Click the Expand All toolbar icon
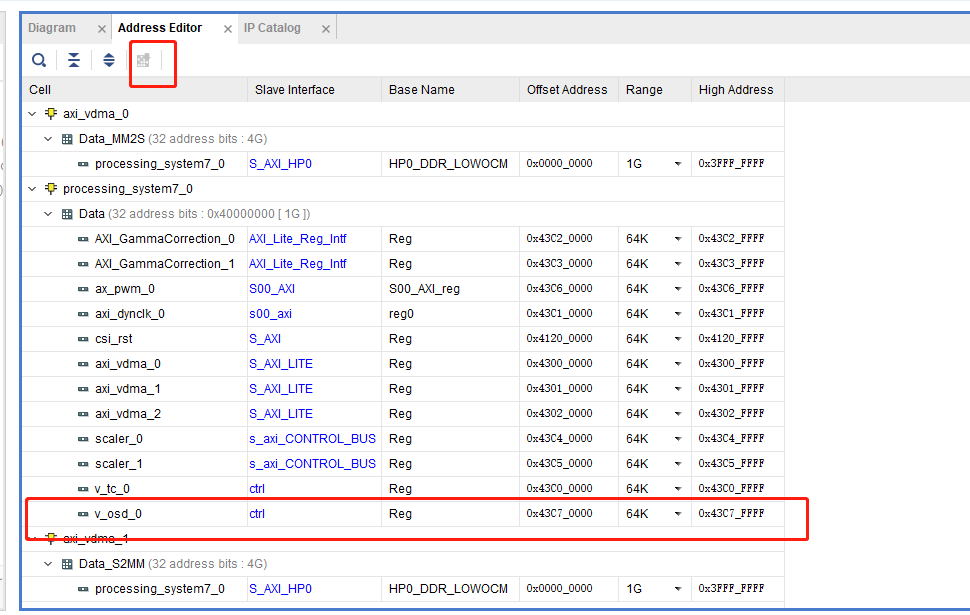Viewport: 970px width, 615px height. pyautogui.click(x=109, y=60)
